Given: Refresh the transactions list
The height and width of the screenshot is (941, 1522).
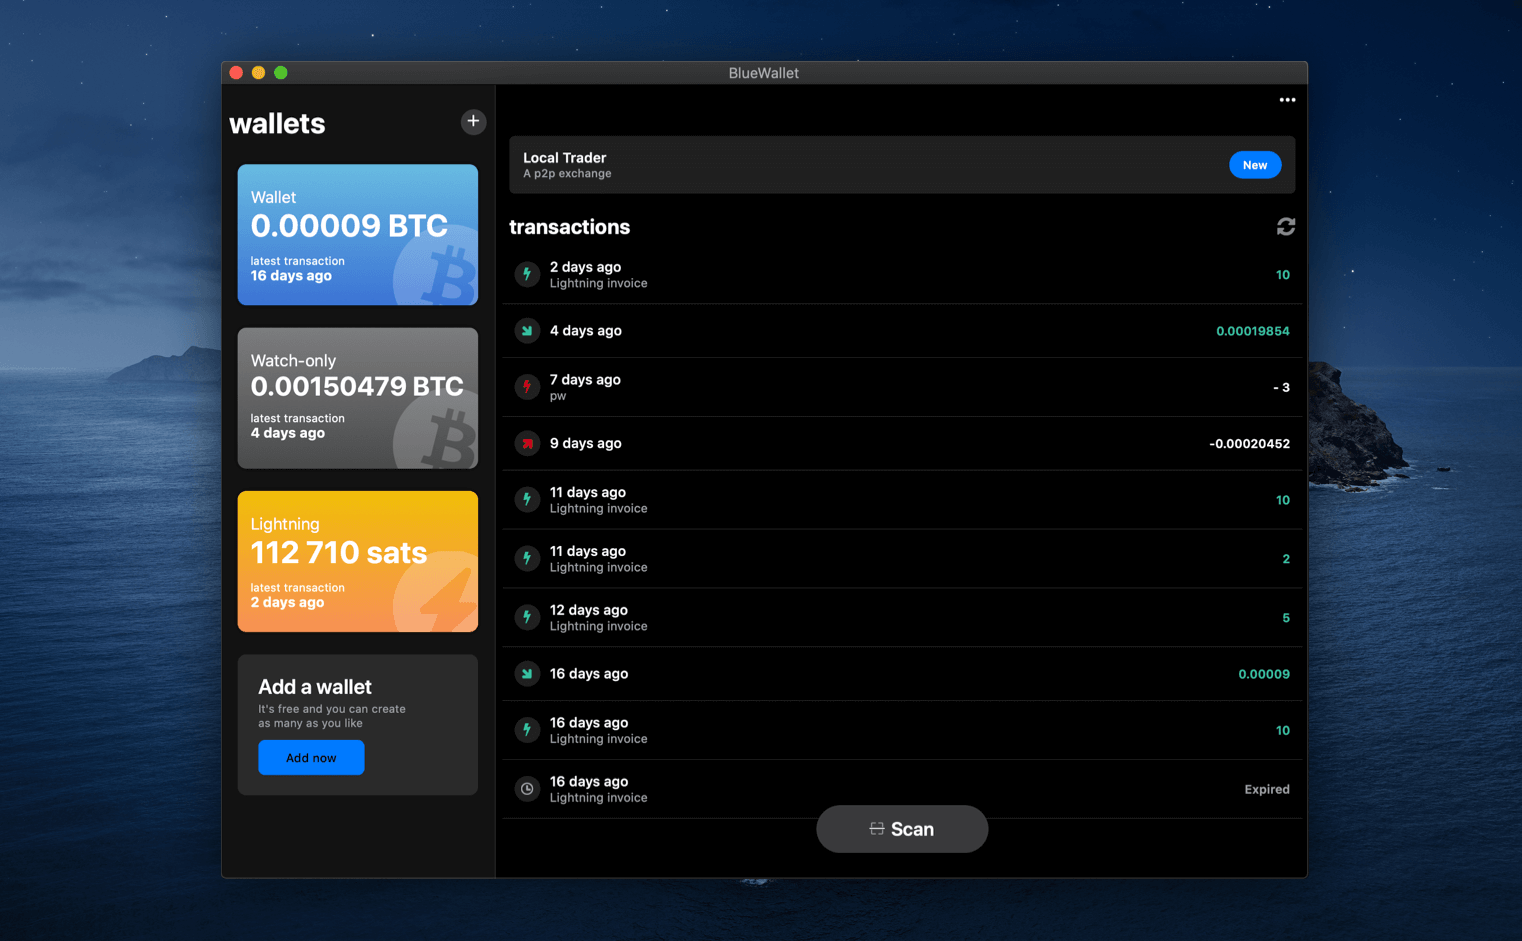Looking at the screenshot, I should click(1286, 227).
